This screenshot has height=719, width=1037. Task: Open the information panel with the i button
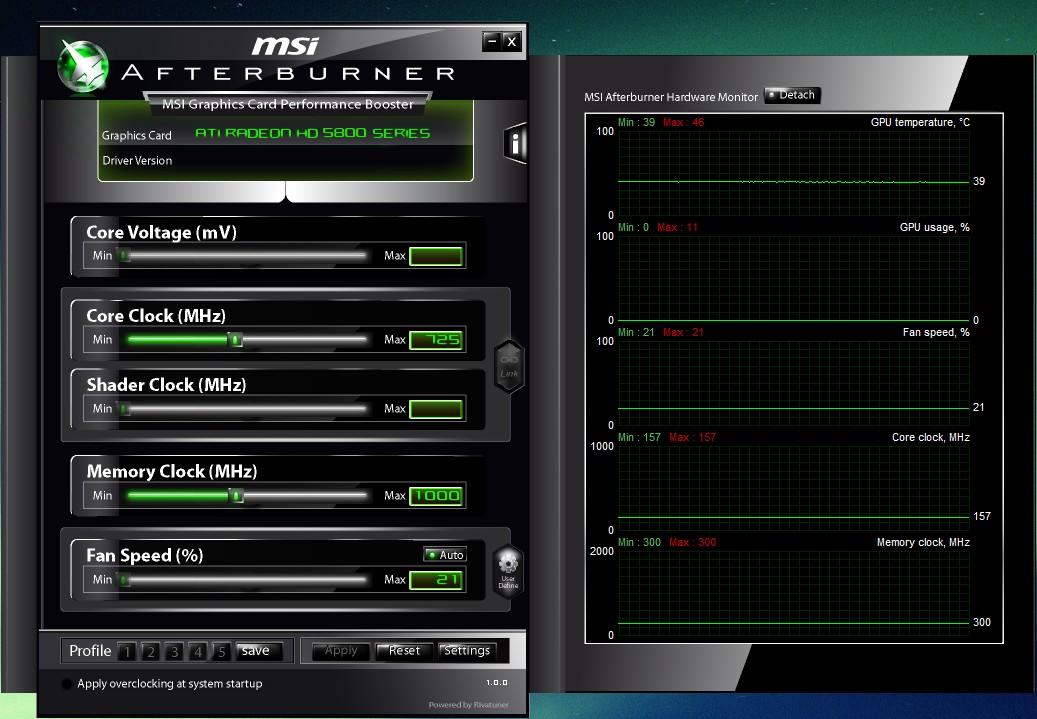(515, 142)
